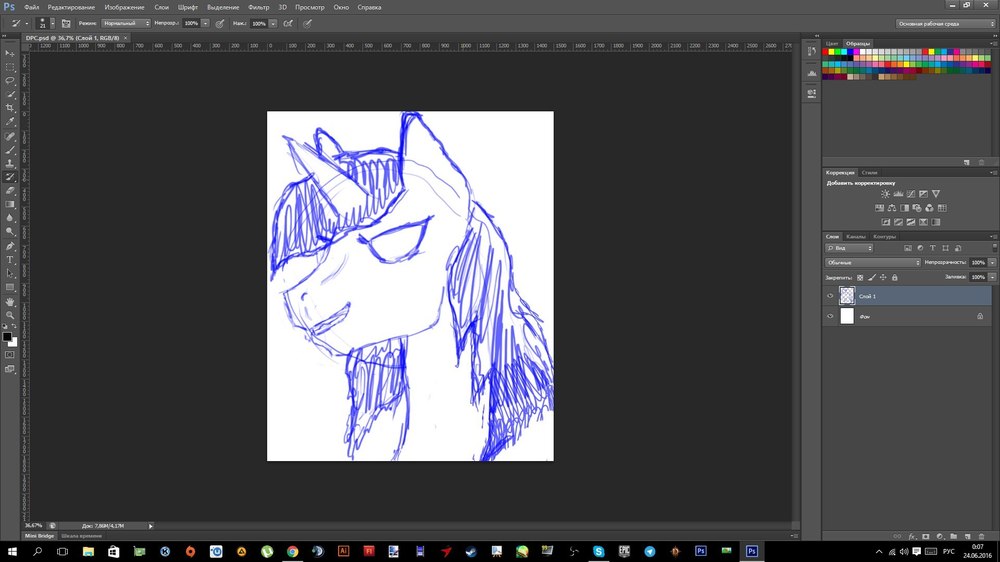This screenshot has width=1000, height=562.
Task: Click the foreground color swatch
Action: click(x=7, y=337)
